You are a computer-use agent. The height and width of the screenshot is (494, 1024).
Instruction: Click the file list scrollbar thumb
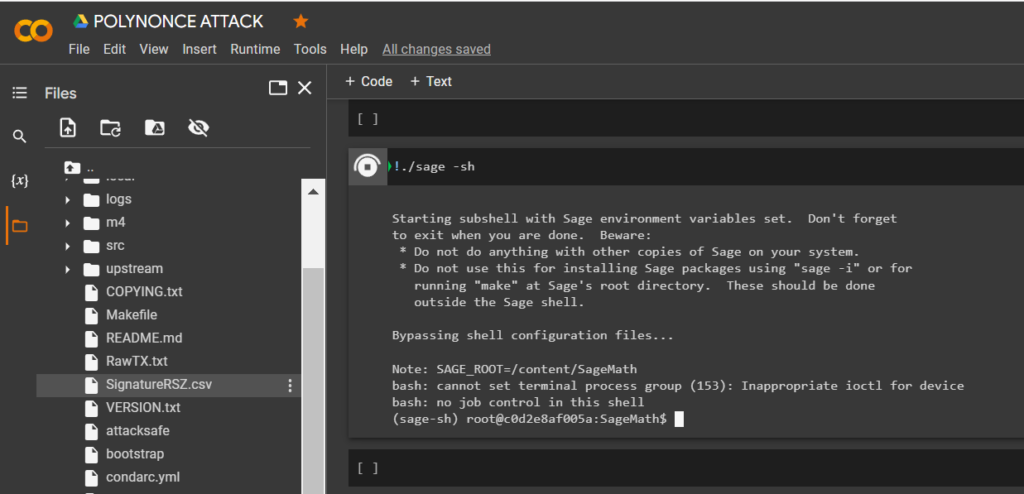pyautogui.click(x=313, y=380)
